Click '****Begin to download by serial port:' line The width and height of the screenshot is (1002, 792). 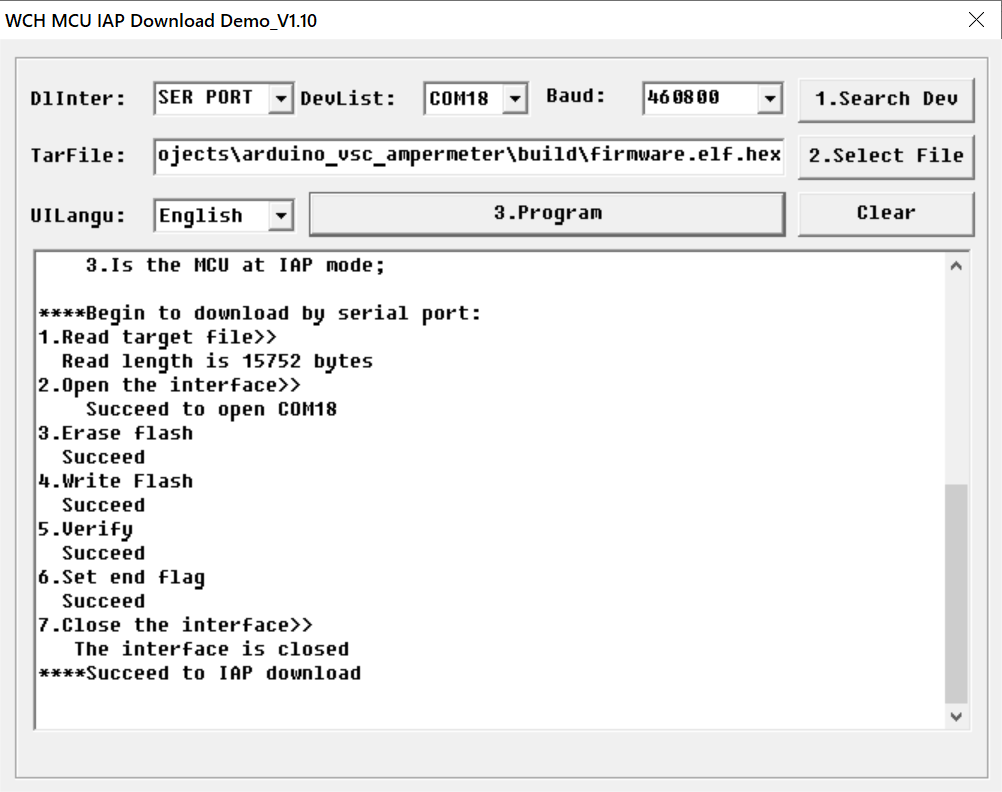(260, 313)
